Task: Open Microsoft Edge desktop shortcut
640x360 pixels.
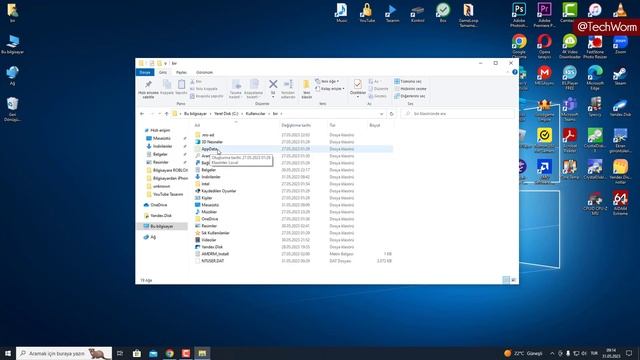Action: point(595,78)
